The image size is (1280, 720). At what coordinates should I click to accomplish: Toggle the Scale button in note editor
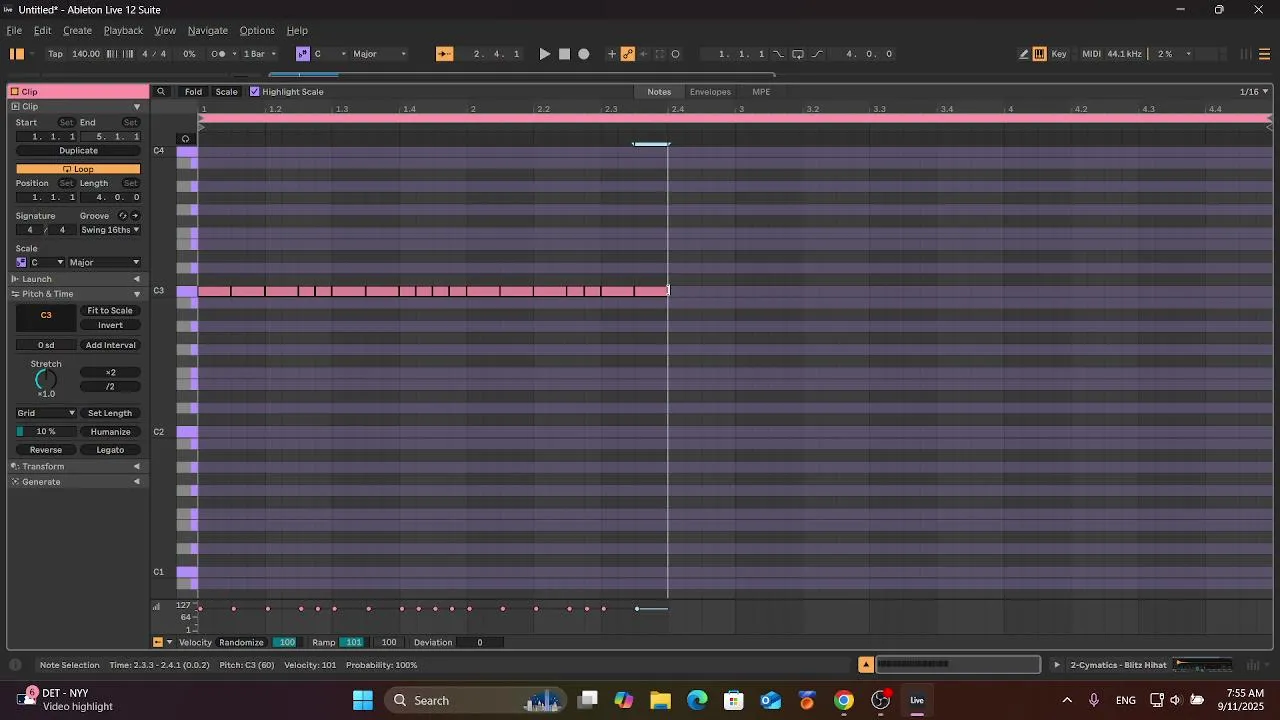[227, 92]
